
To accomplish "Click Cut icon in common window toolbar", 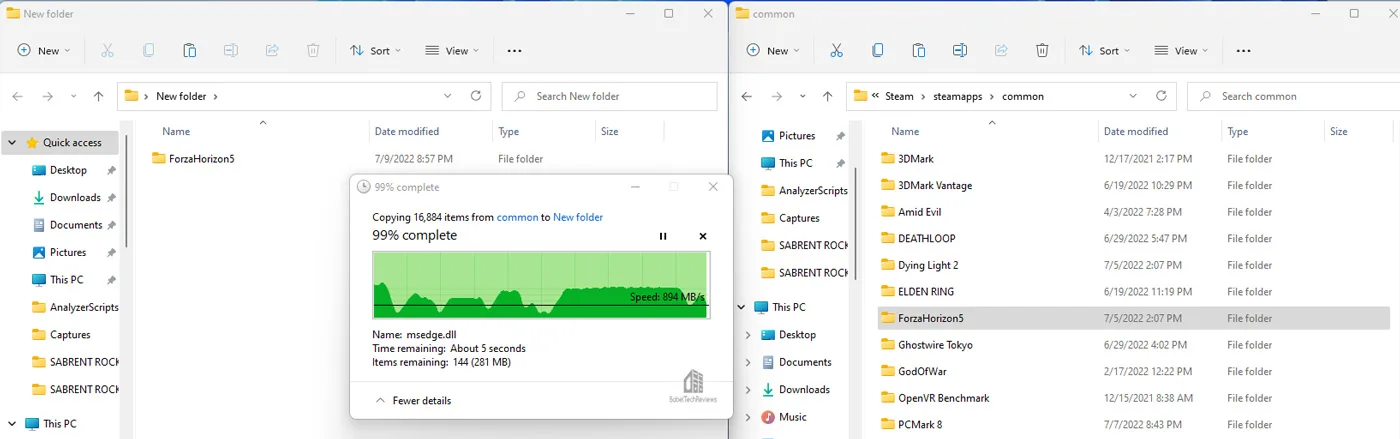I will point(836,50).
